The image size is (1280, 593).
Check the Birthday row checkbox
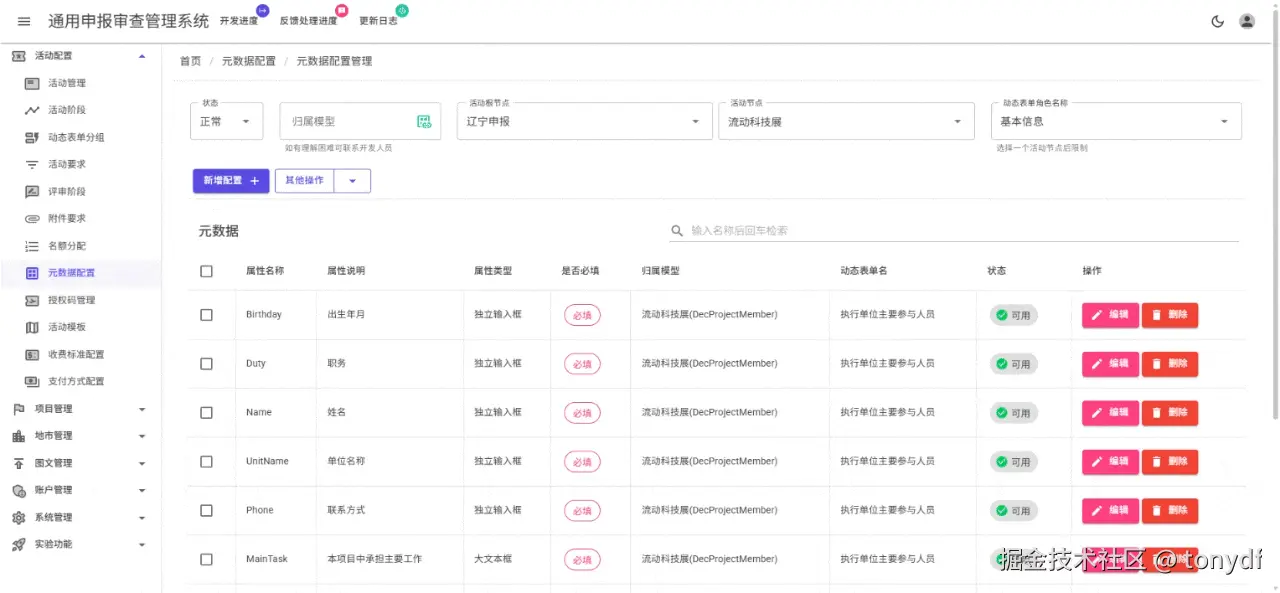tap(206, 314)
